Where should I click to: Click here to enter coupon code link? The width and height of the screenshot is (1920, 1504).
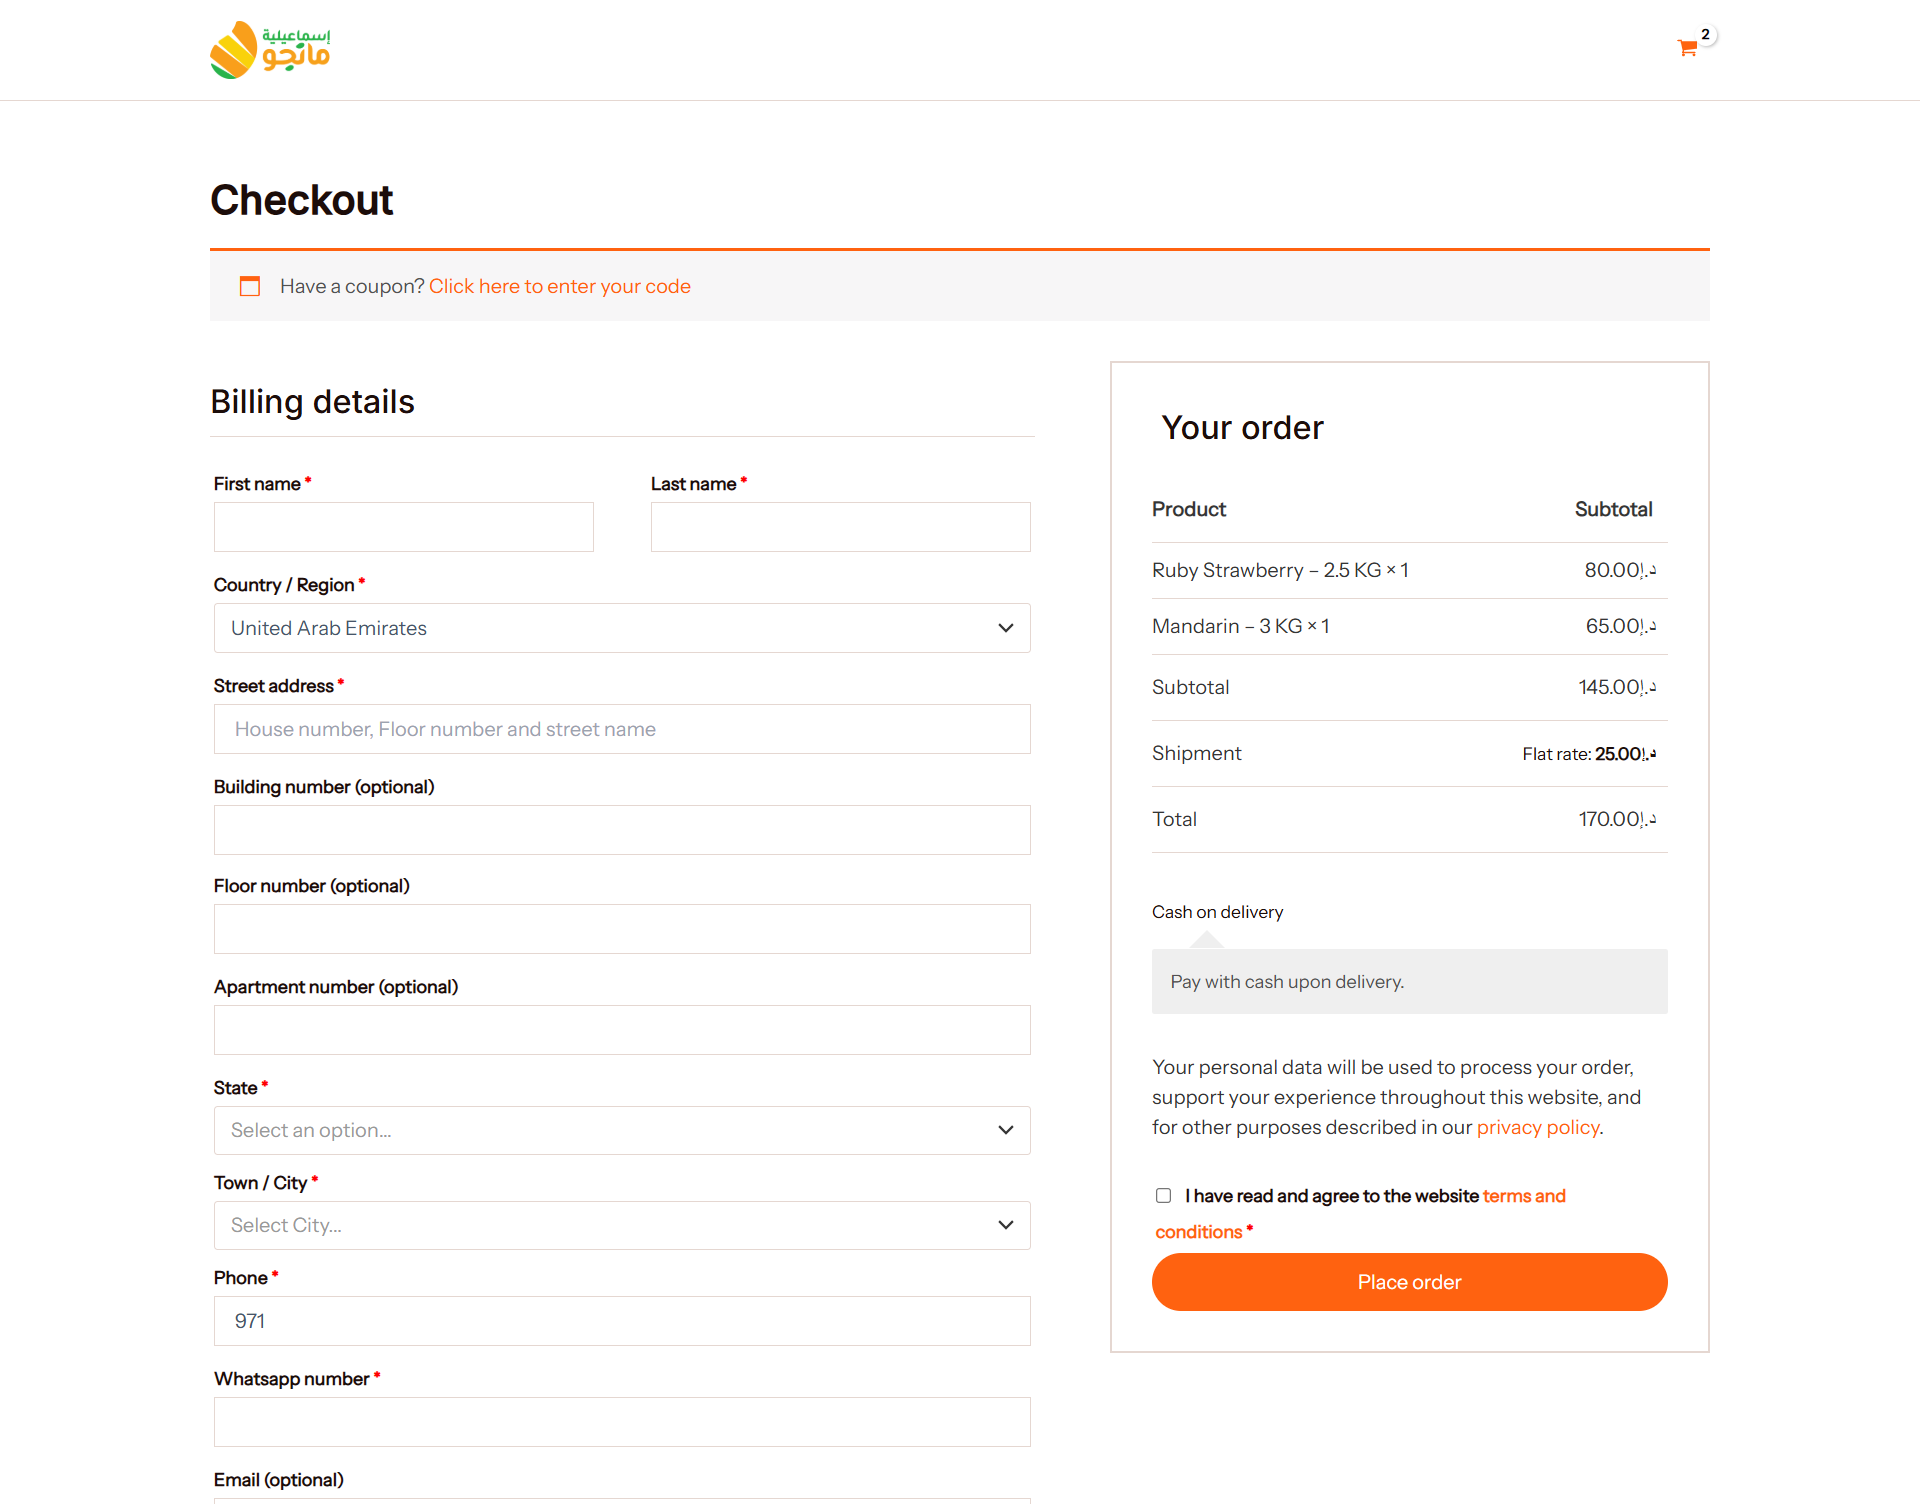[x=559, y=286]
